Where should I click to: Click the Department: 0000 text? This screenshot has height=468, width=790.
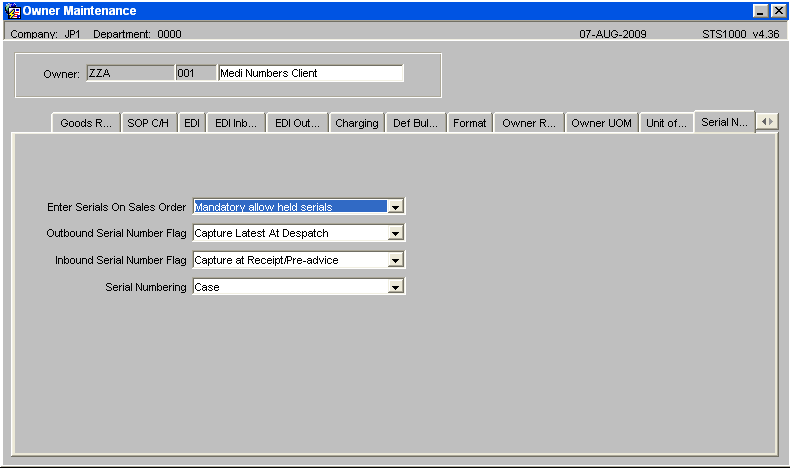coord(137,34)
